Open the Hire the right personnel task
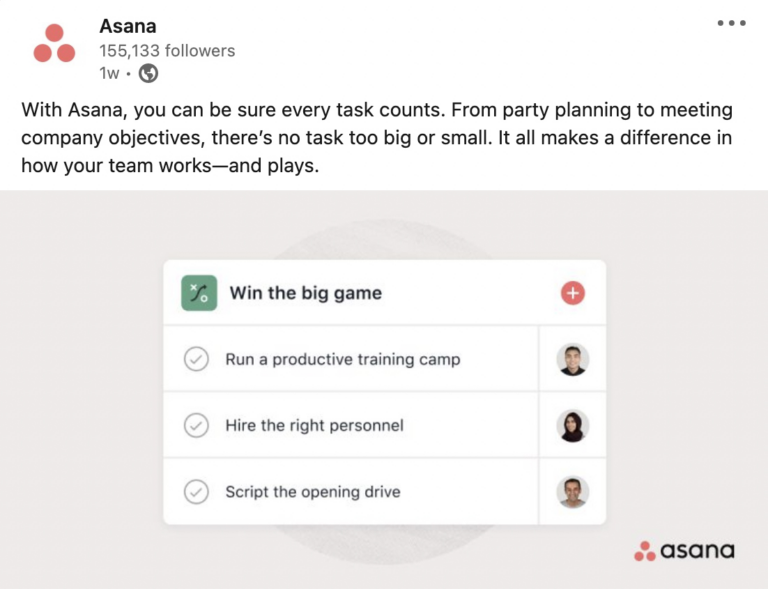The width and height of the screenshot is (768, 589). [x=314, y=426]
